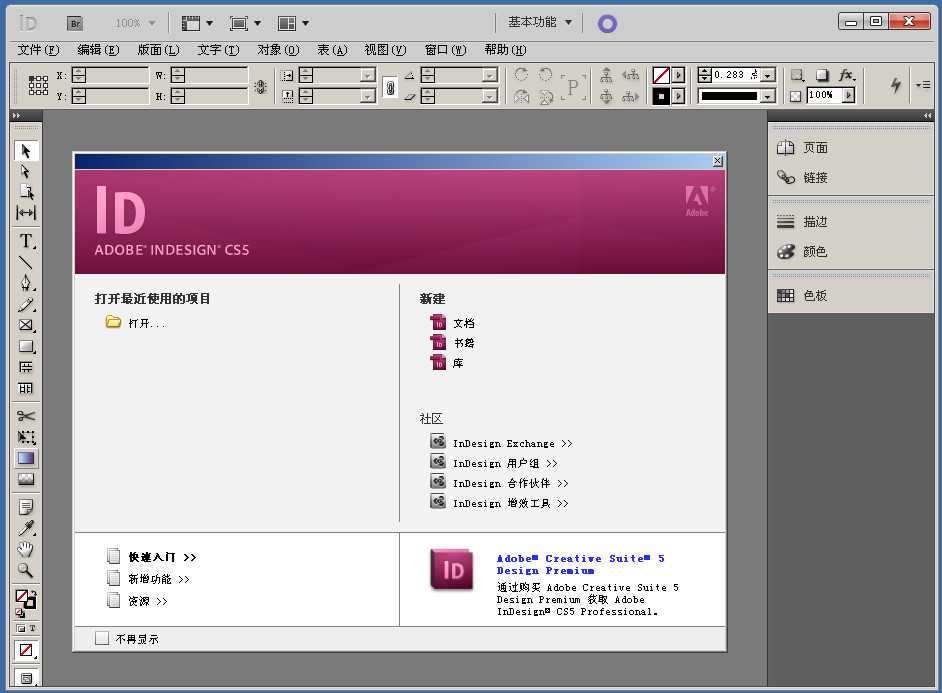Click the effects fx icon
The width and height of the screenshot is (942, 693).
(x=846, y=75)
